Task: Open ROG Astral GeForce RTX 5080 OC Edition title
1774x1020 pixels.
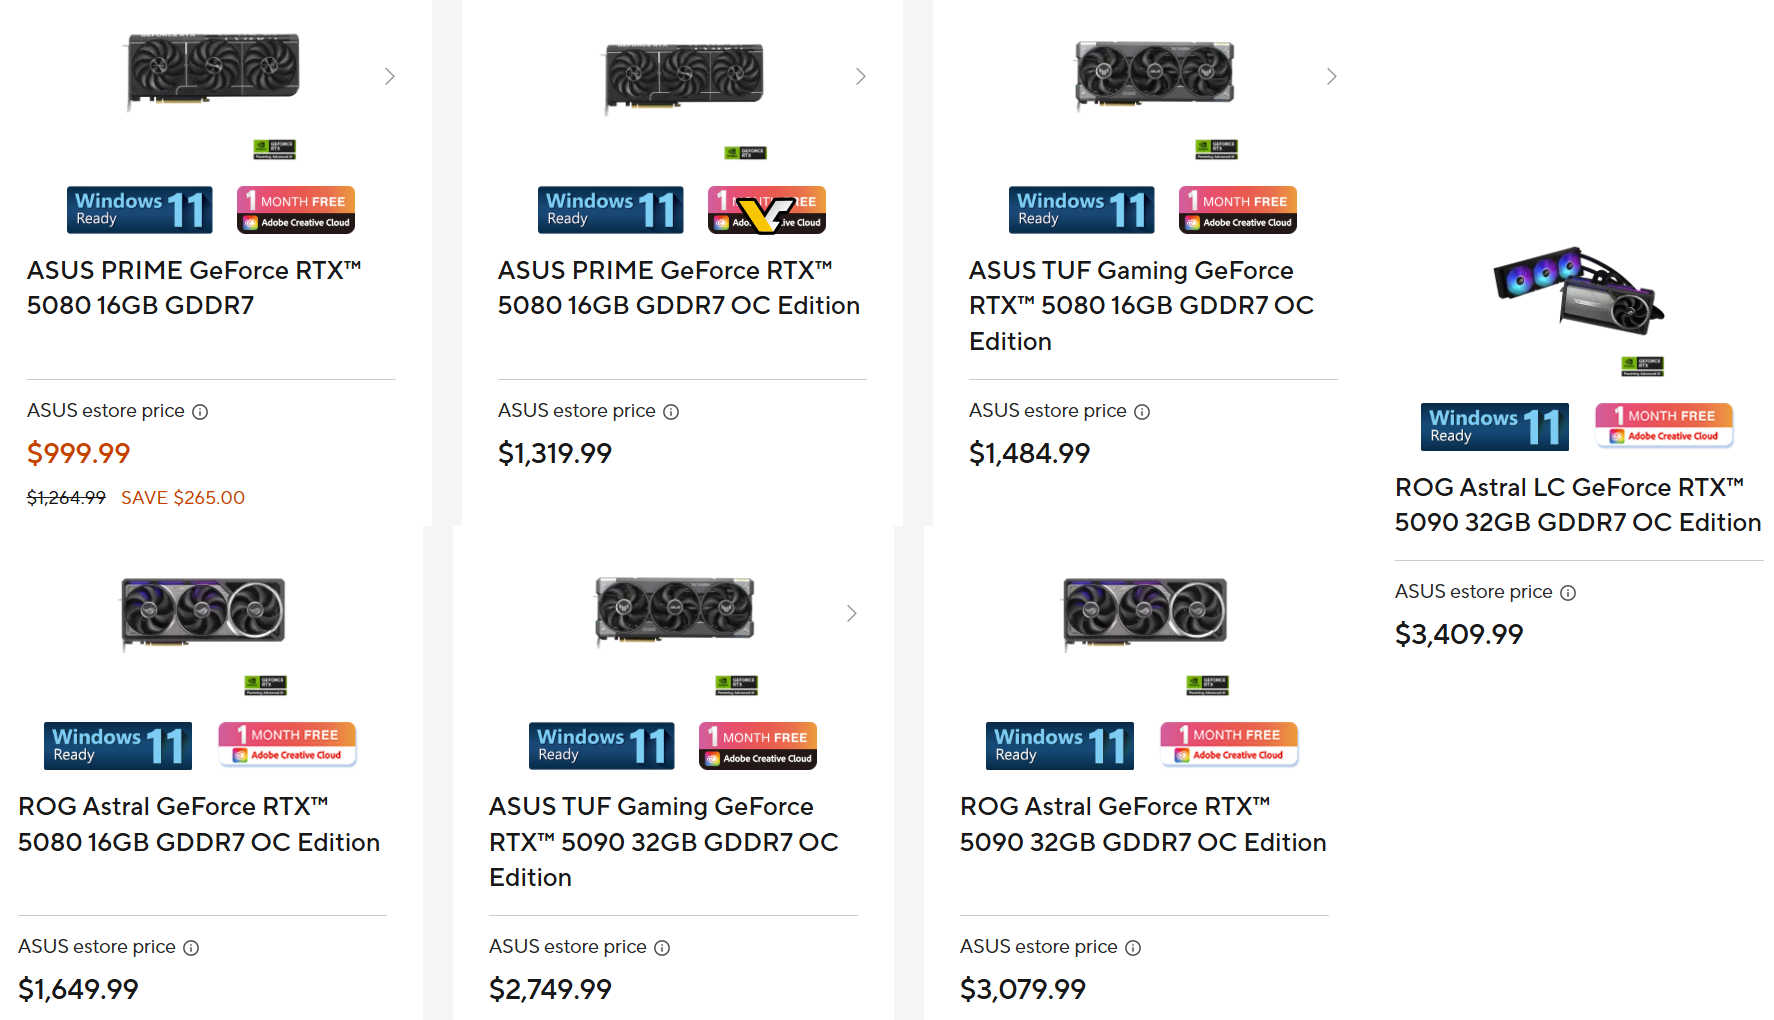Action: (x=199, y=824)
